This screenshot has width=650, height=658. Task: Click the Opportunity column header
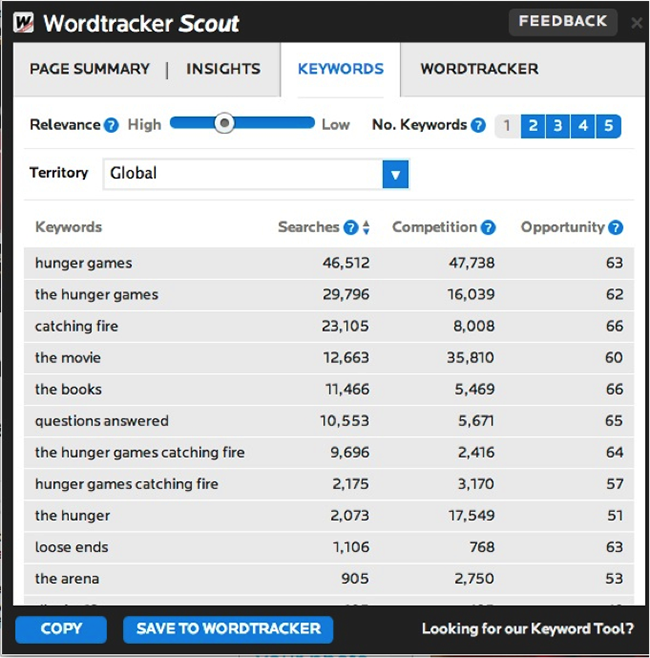coord(562,227)
